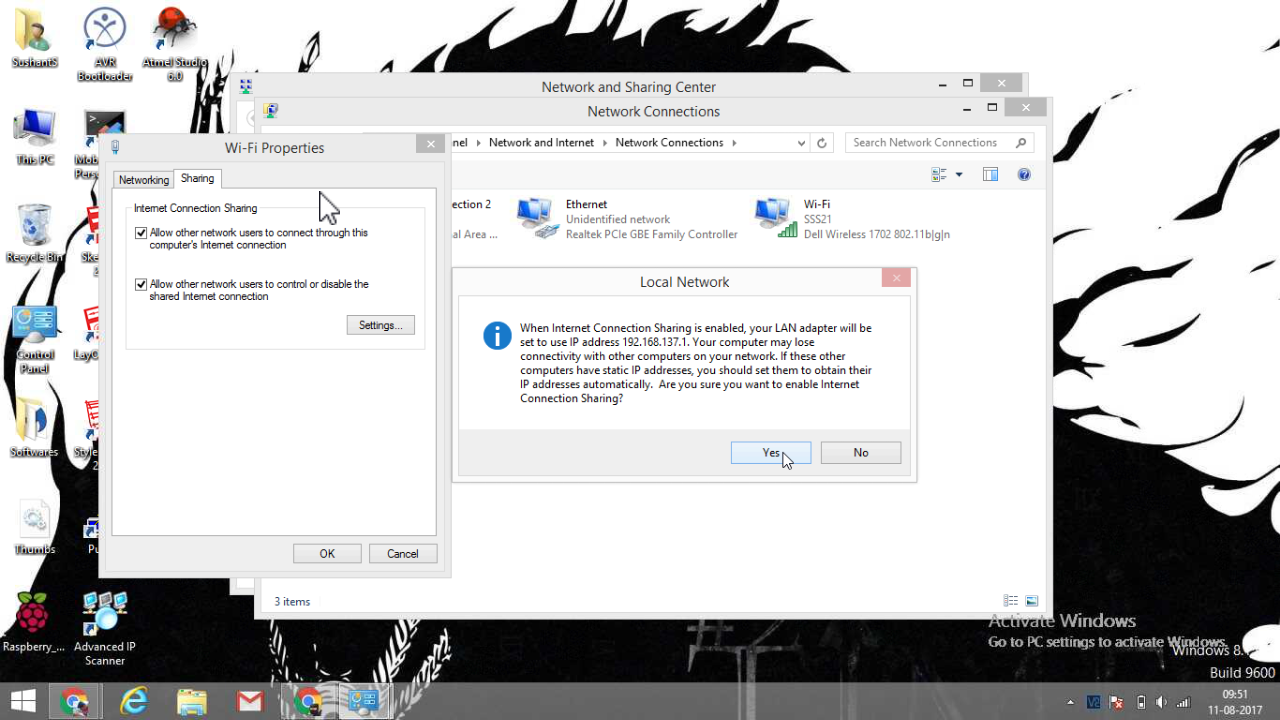Open Gmail shortcut on the taskbar

click(250, 701)
